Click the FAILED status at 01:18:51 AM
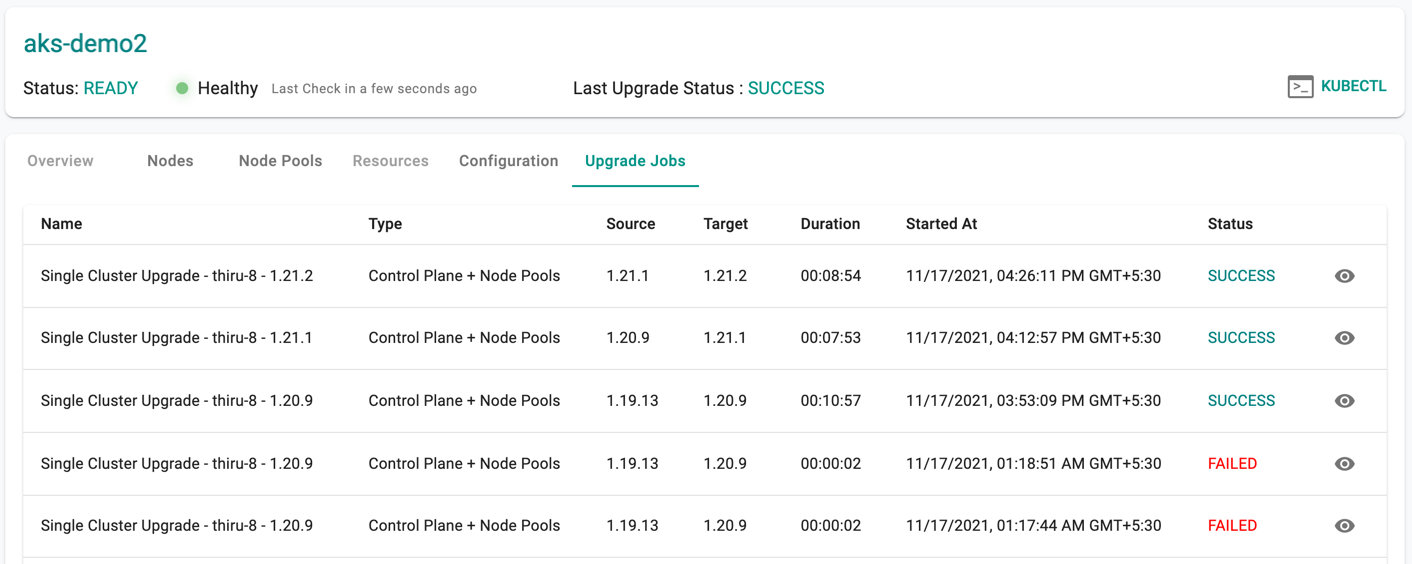 1232,464
